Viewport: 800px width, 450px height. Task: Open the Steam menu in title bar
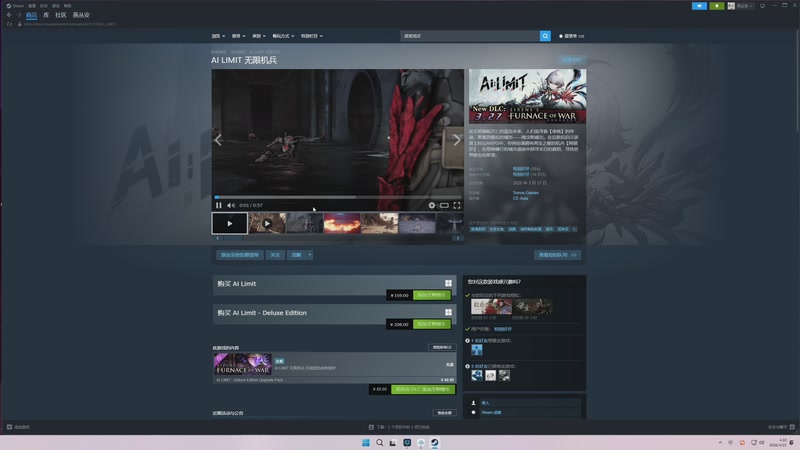coord(15,6)
